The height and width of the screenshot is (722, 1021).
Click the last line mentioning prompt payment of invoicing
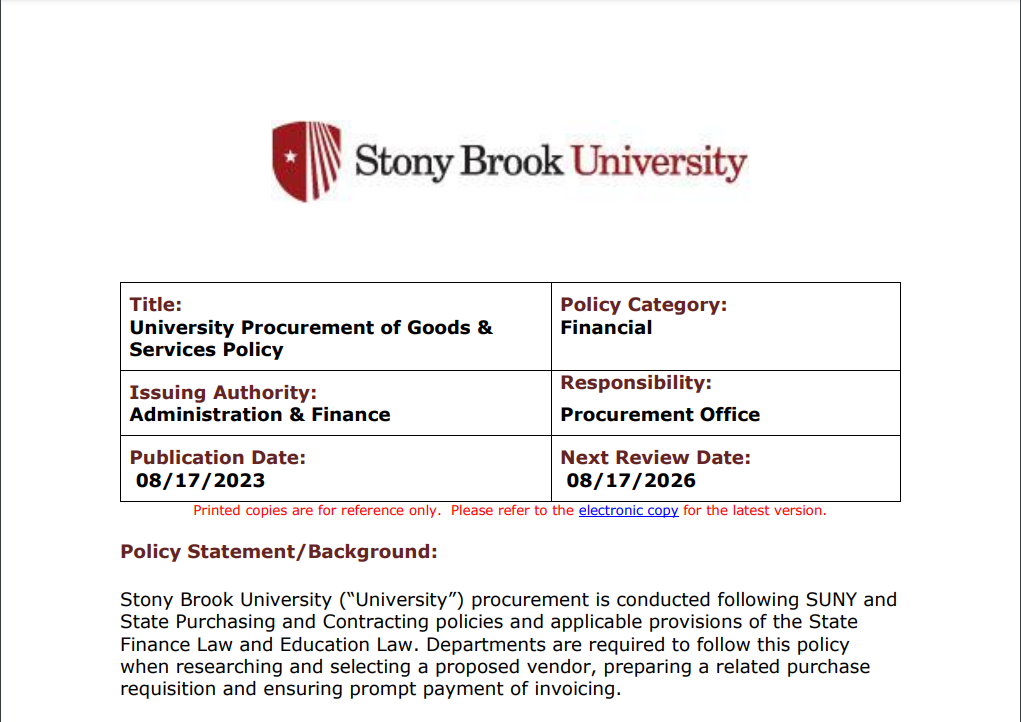(x=370, y=689)
